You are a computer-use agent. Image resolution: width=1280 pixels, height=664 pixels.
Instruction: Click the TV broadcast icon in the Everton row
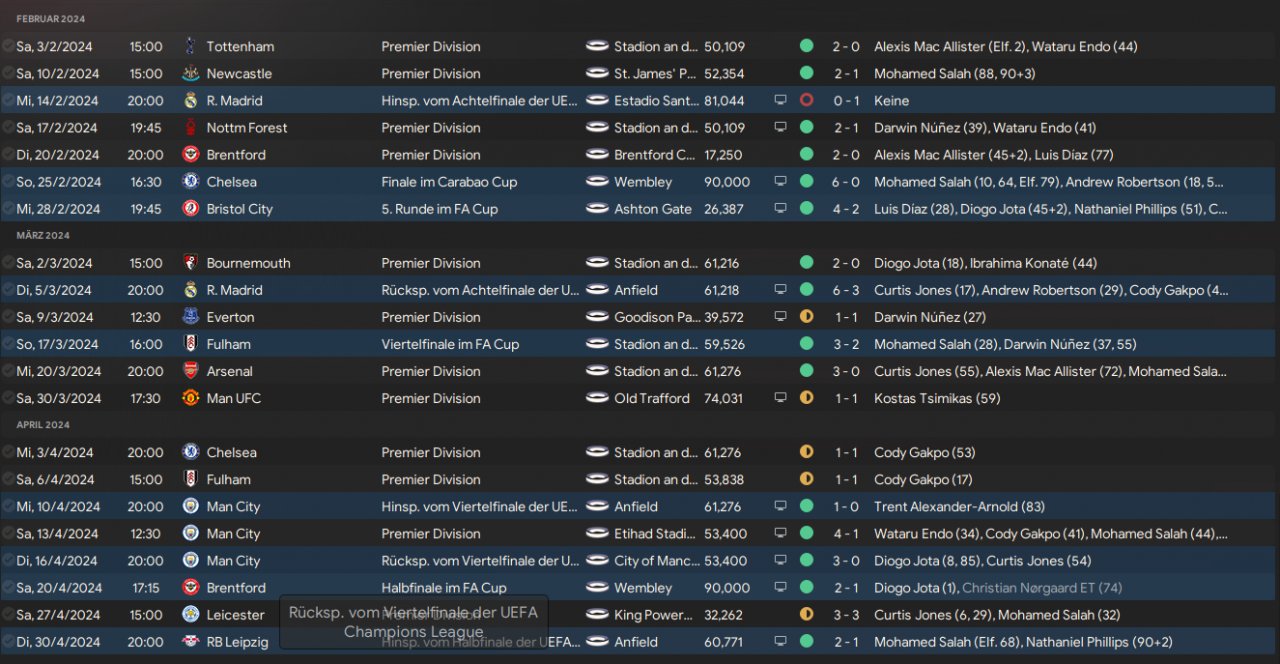(780, 317)
